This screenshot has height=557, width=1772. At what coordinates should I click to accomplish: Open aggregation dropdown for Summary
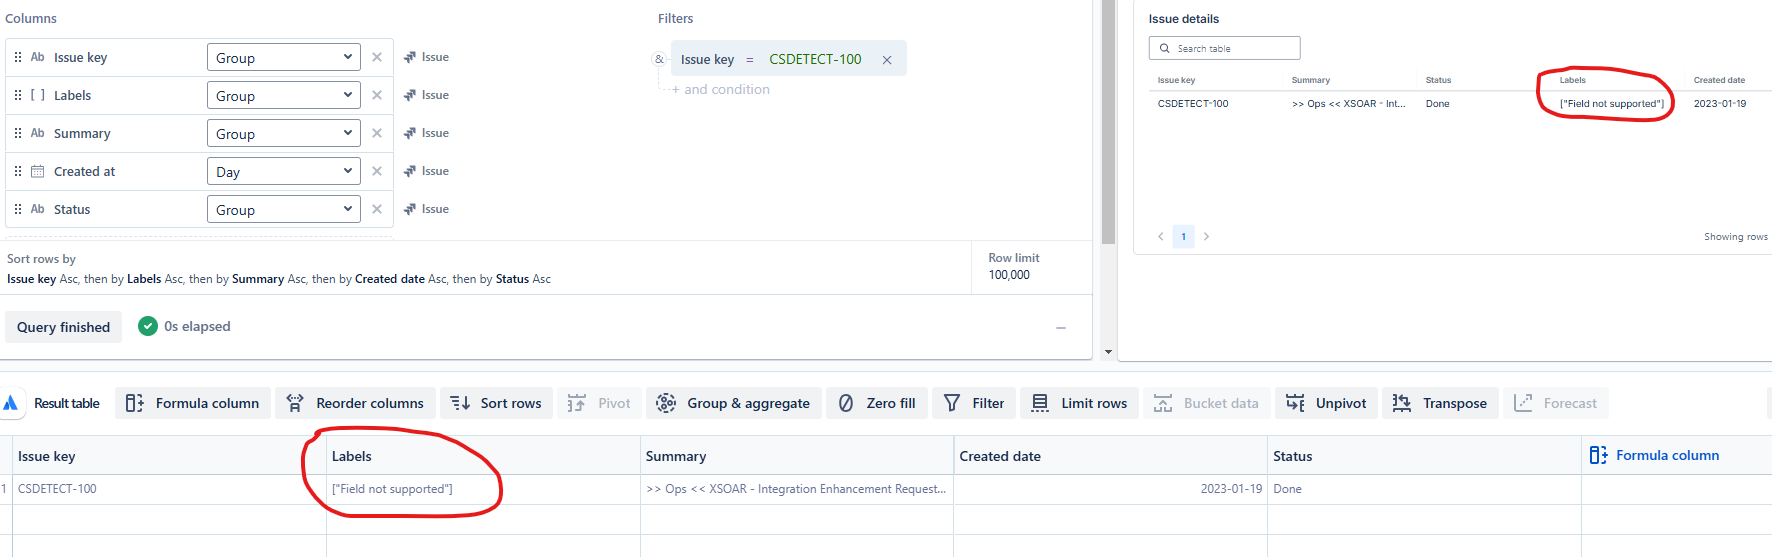tap(284, 133)
